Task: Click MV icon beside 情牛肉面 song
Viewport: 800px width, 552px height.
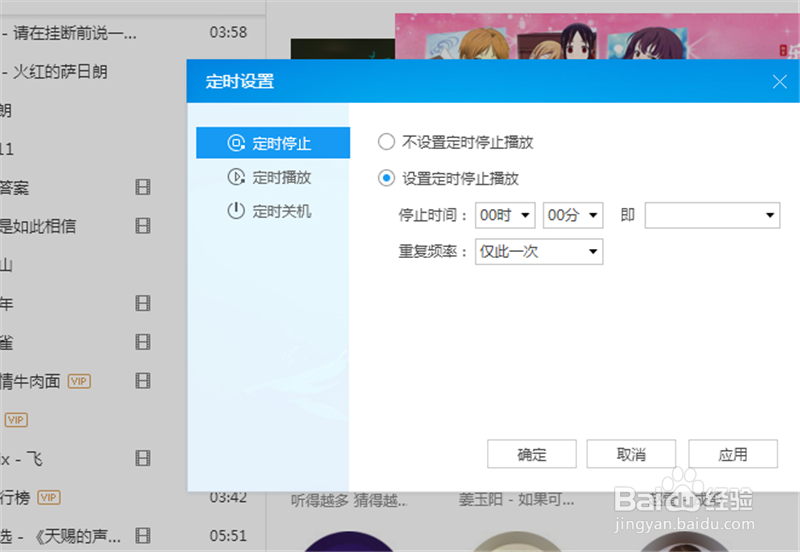Action: coord(143,381)
